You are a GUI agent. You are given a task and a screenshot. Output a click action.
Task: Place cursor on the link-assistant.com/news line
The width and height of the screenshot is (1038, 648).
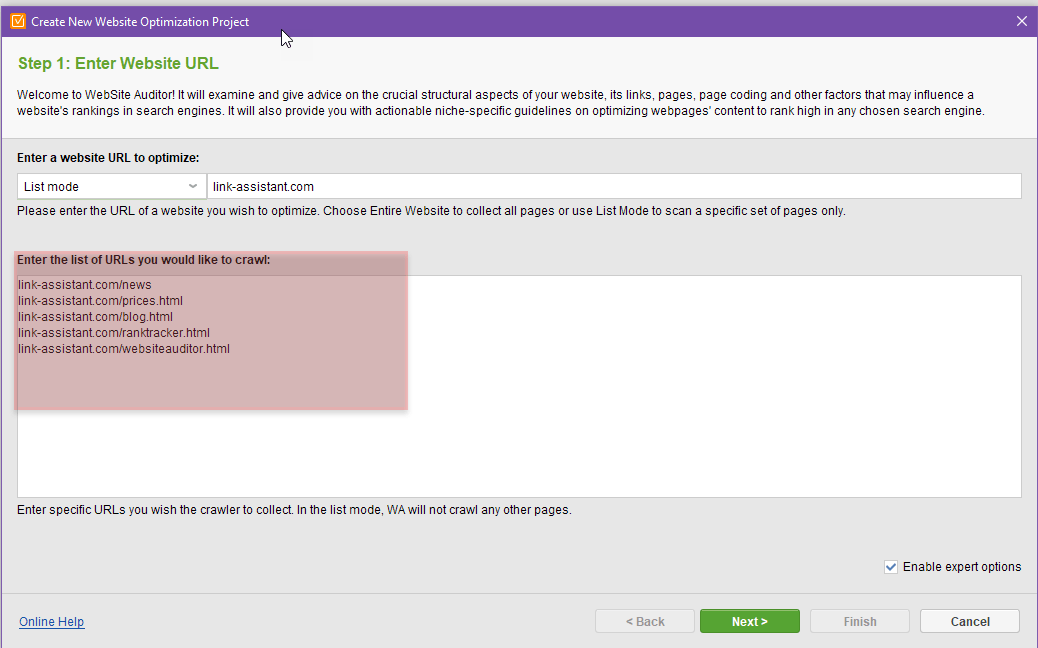tap(85, 285)
